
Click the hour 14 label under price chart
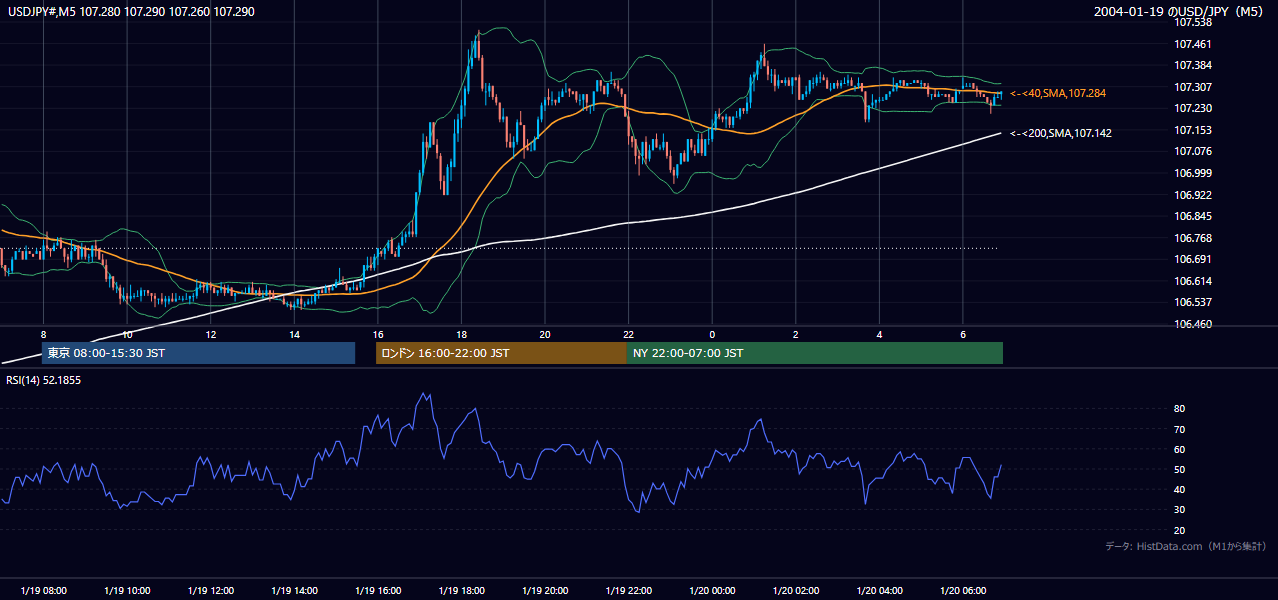(294, 334)
